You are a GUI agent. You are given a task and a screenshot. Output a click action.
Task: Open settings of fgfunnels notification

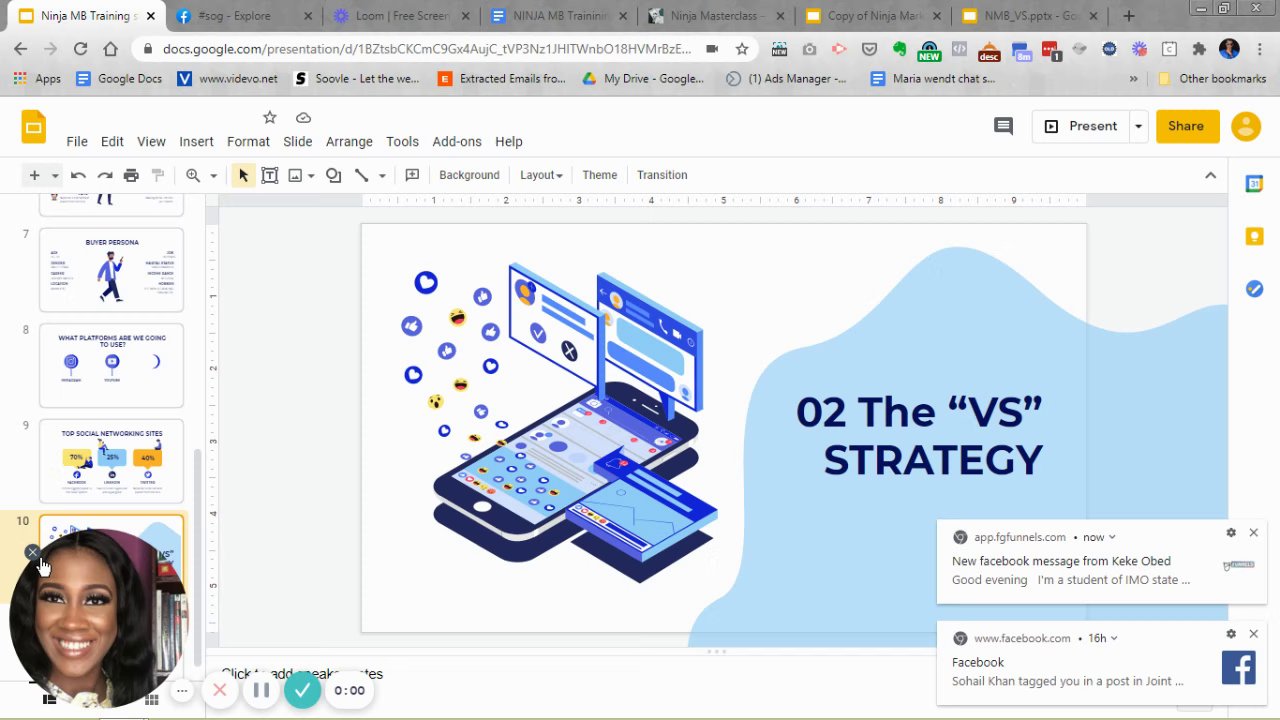(1231, 533)
